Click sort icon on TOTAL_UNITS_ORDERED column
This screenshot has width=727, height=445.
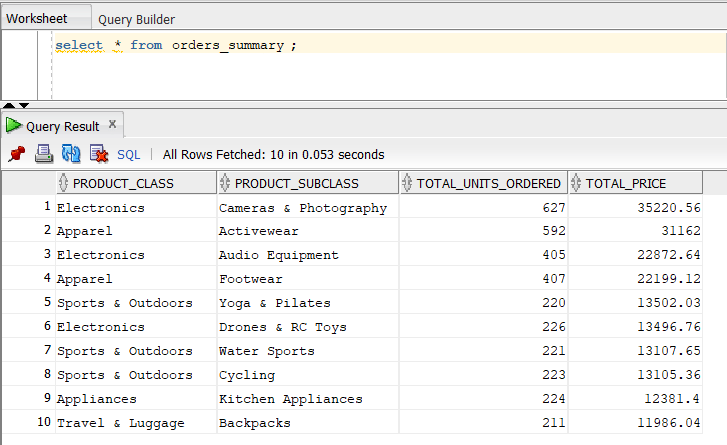coord(408,183)
